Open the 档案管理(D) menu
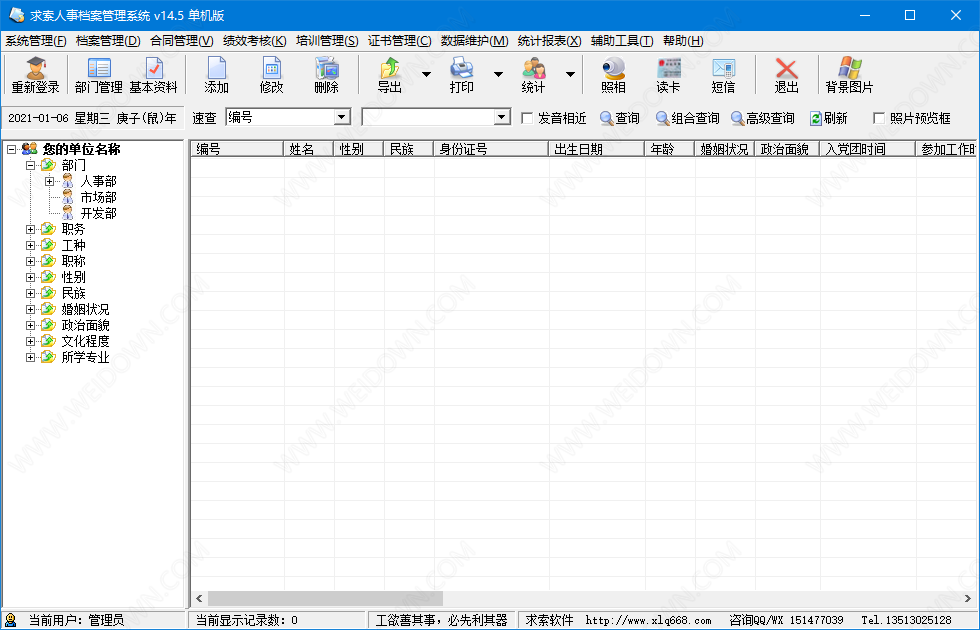Image resolution: width=980 pixels, height=630 pixels. click(108, 41)
